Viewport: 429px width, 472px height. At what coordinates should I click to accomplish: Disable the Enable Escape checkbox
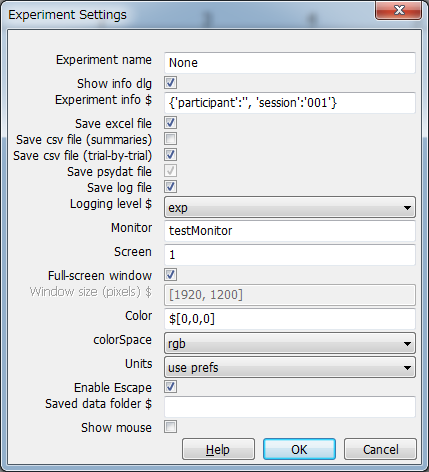tap(170, 387)
